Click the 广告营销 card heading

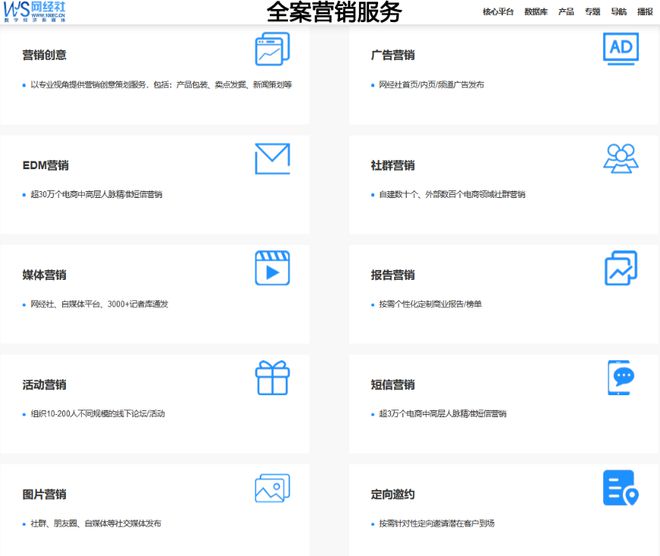click(393, 55)
